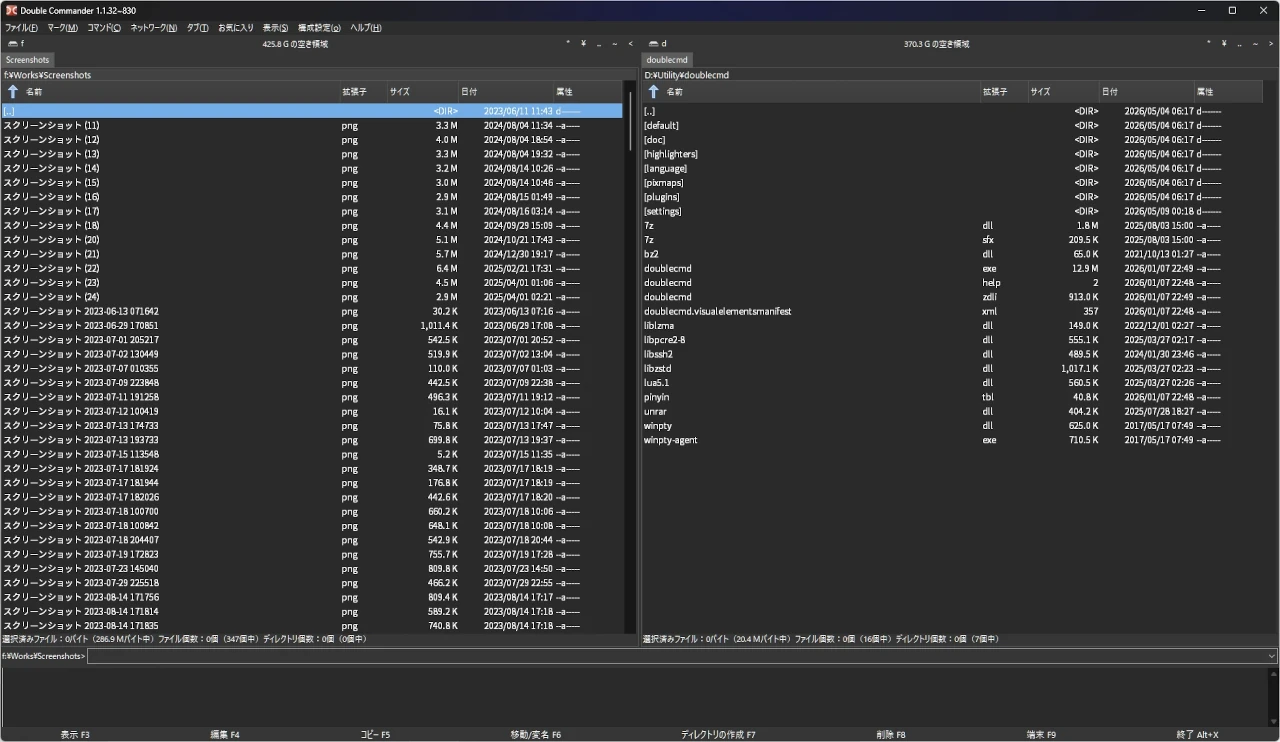
Task: Open drive d selector in right panel
Action: click(x=657, y=44)
